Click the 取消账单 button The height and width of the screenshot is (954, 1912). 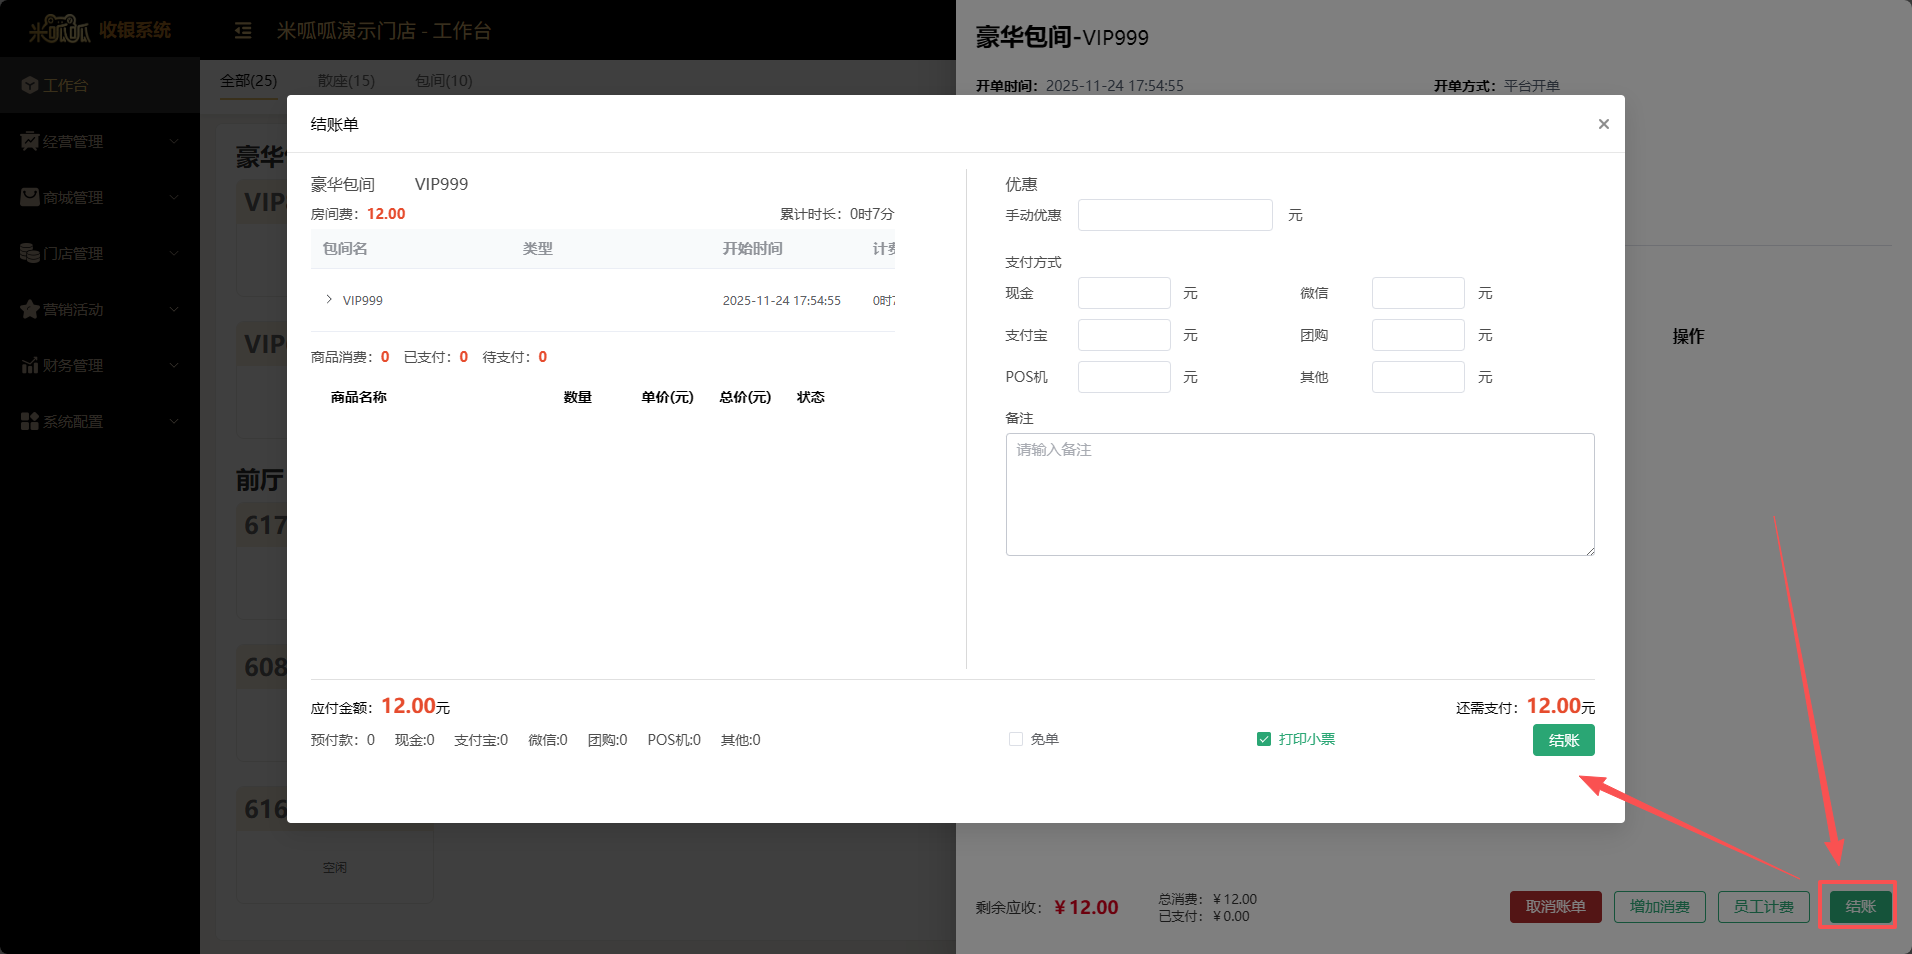[1555, 907]
